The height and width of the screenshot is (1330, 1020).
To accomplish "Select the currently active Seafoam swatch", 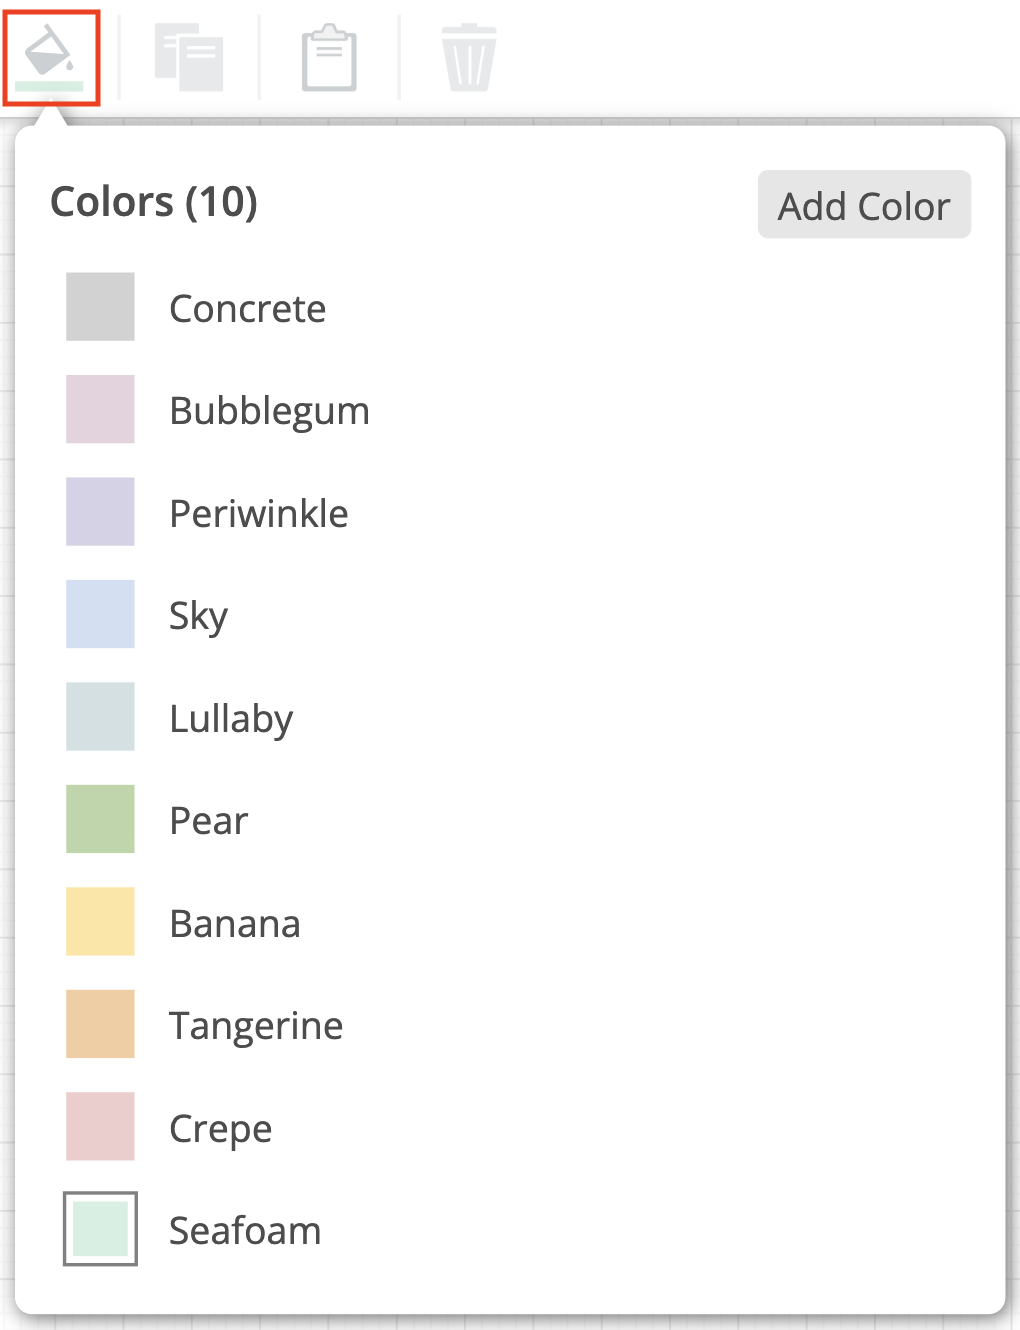I will [x=100, y=1229].
